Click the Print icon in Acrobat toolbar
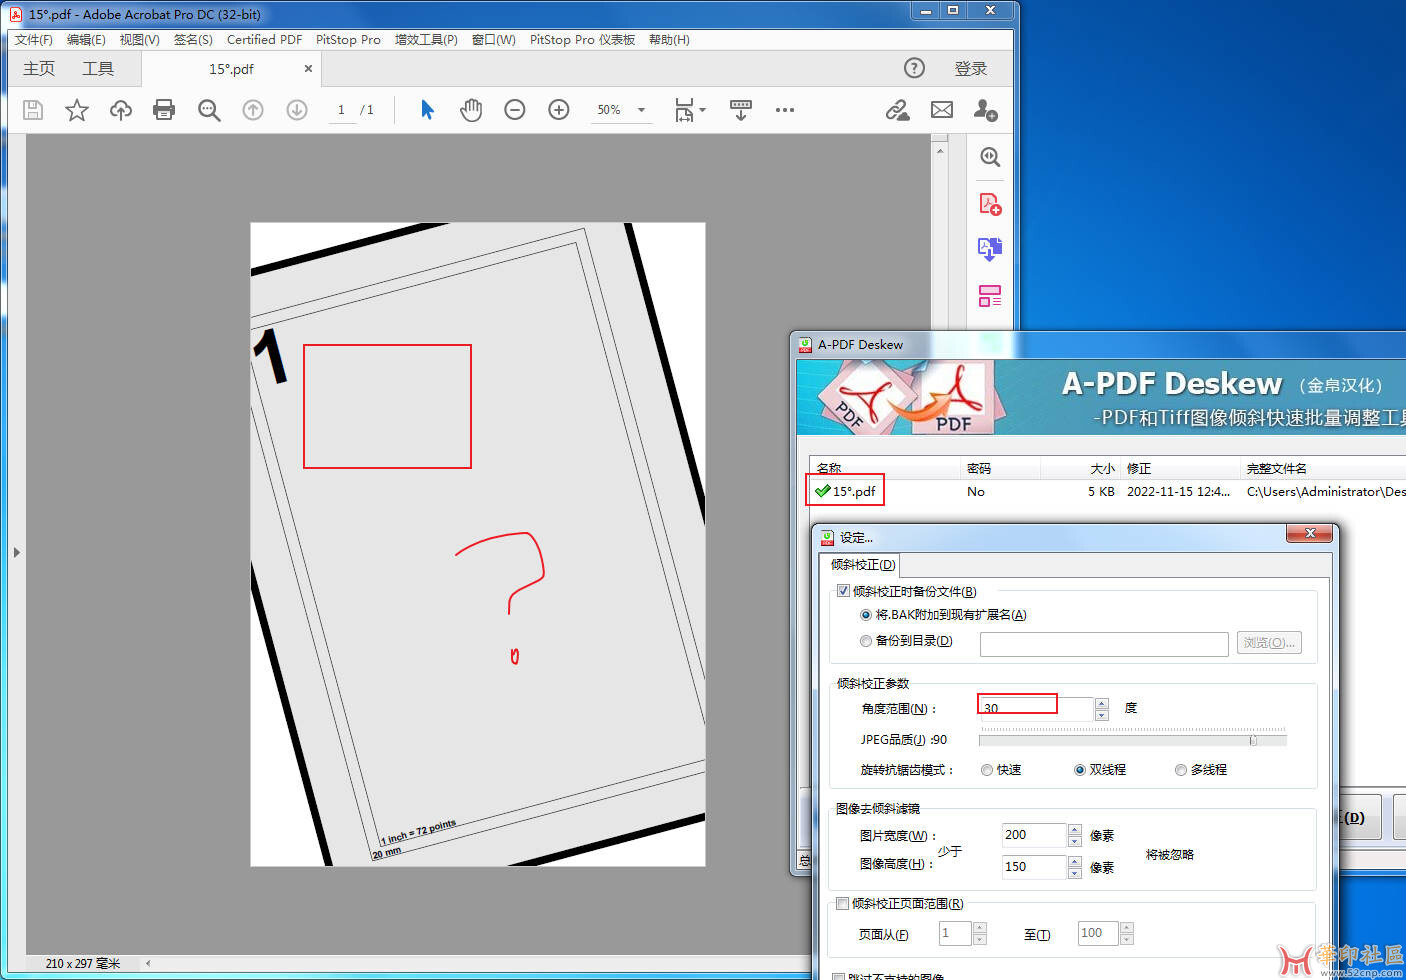Screen dimensions: 1406x980 point(164,110)
